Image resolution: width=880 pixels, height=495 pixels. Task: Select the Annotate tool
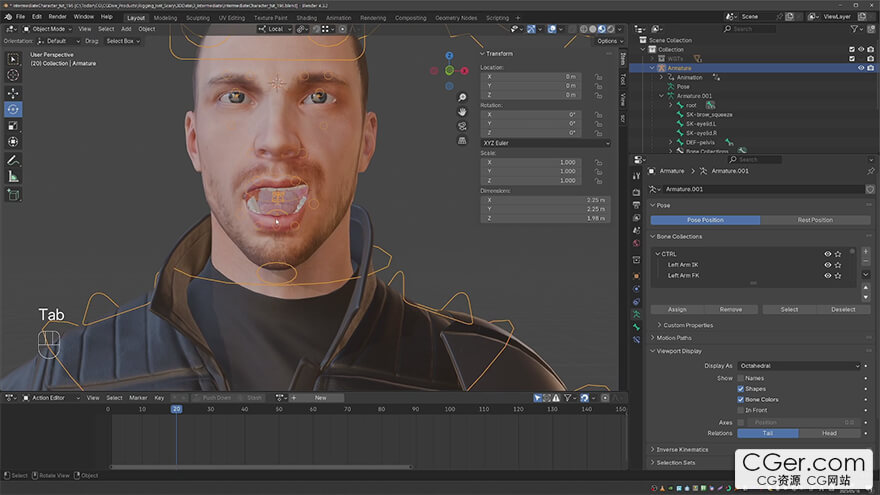pos(13,159)
